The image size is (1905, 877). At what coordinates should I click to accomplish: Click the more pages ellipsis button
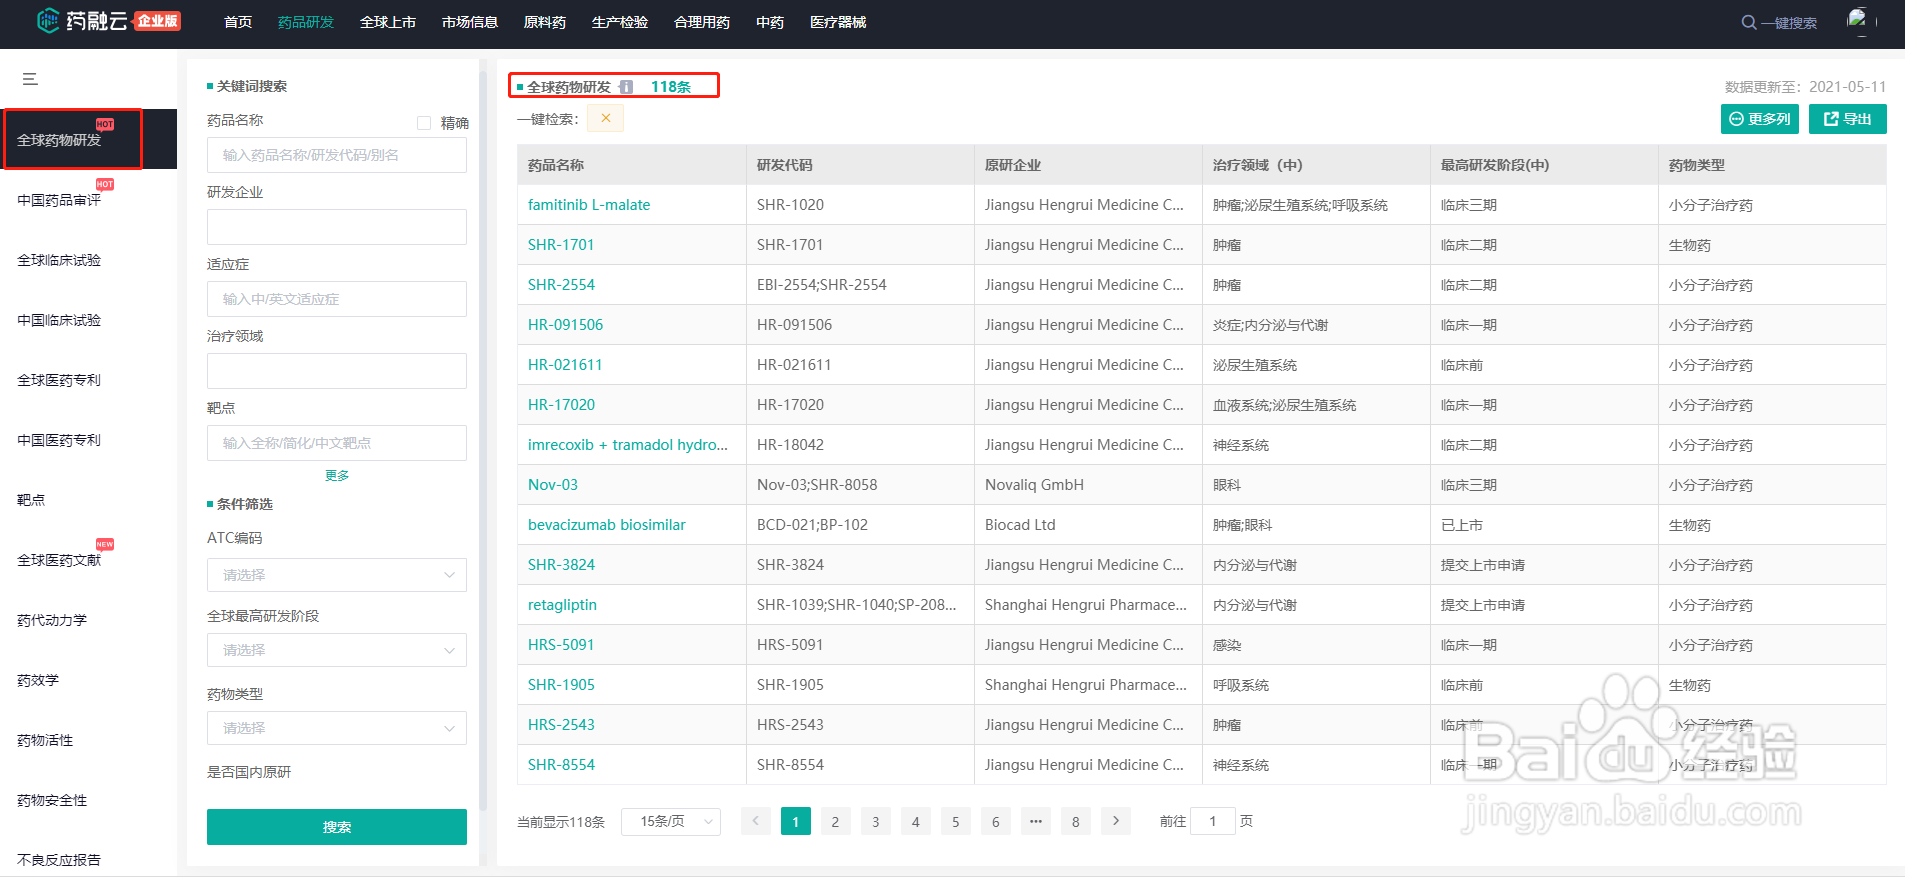coord(1036,821)
